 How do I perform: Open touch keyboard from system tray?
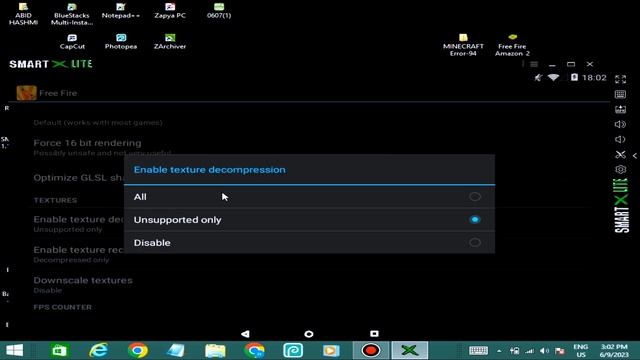pyautogui.click(x=478, y=350)
